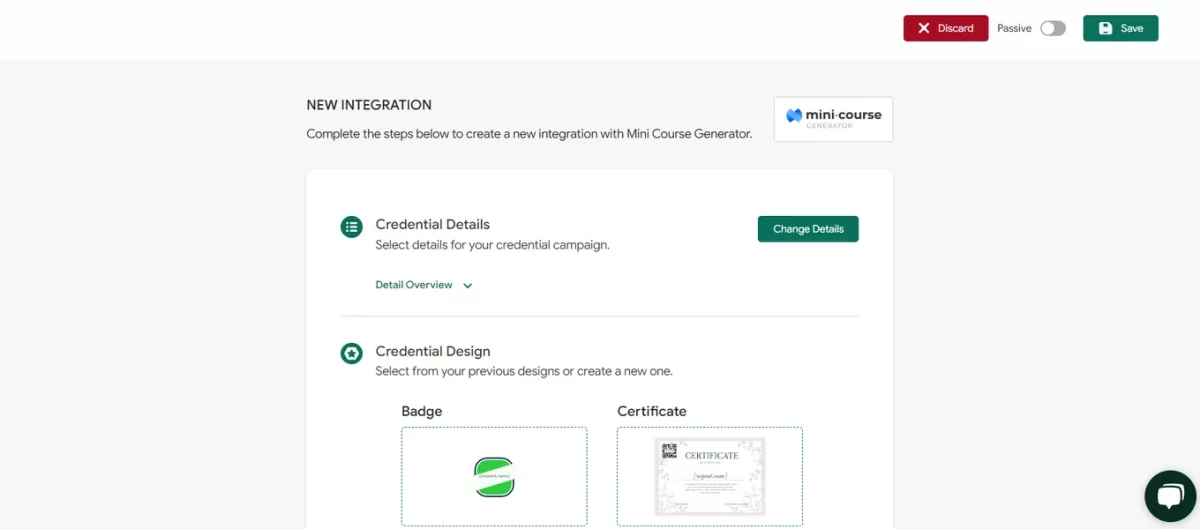Save the new integration

(1120, 28)
